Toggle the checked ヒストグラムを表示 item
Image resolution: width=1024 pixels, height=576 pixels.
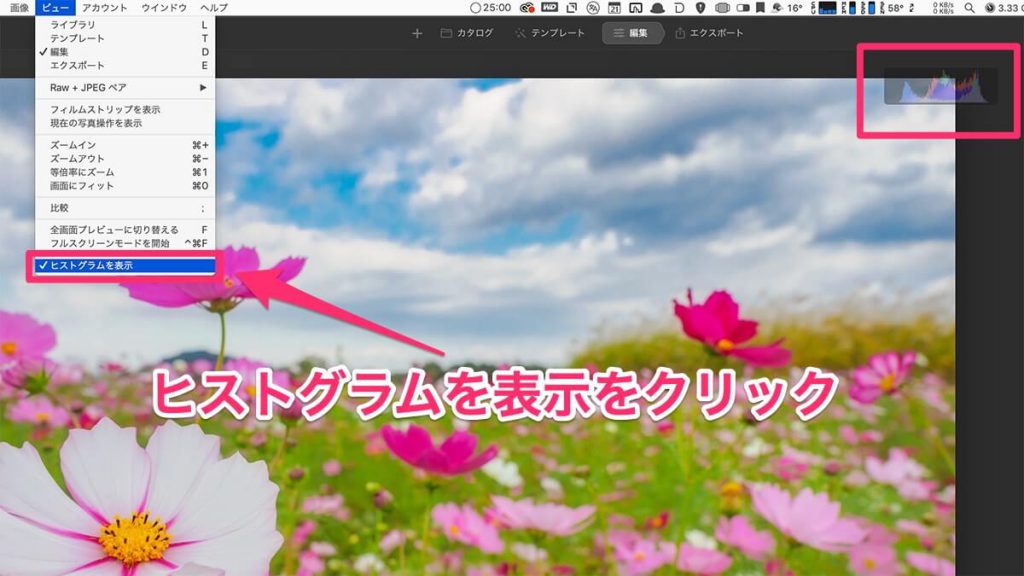click(125, 265)
